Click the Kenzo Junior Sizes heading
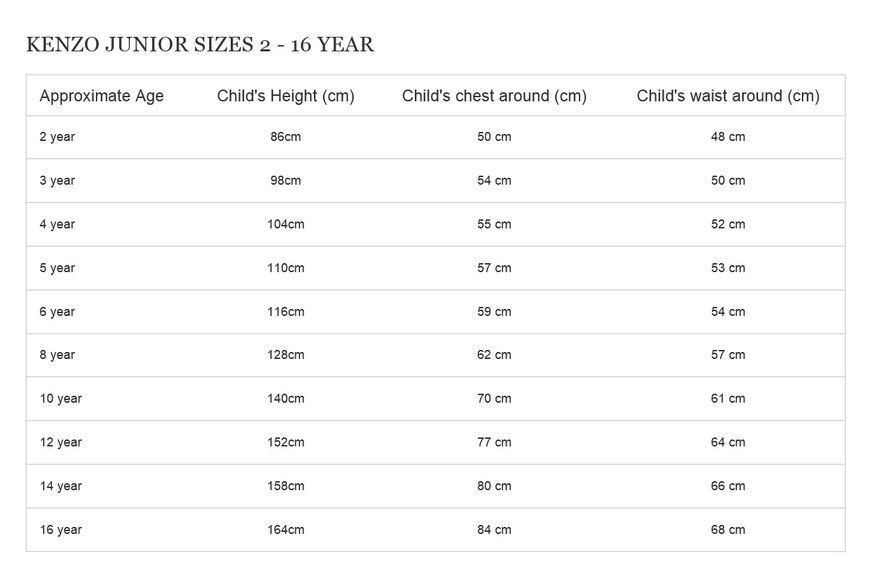Screen dimensions: 870x586 [200, 44]
